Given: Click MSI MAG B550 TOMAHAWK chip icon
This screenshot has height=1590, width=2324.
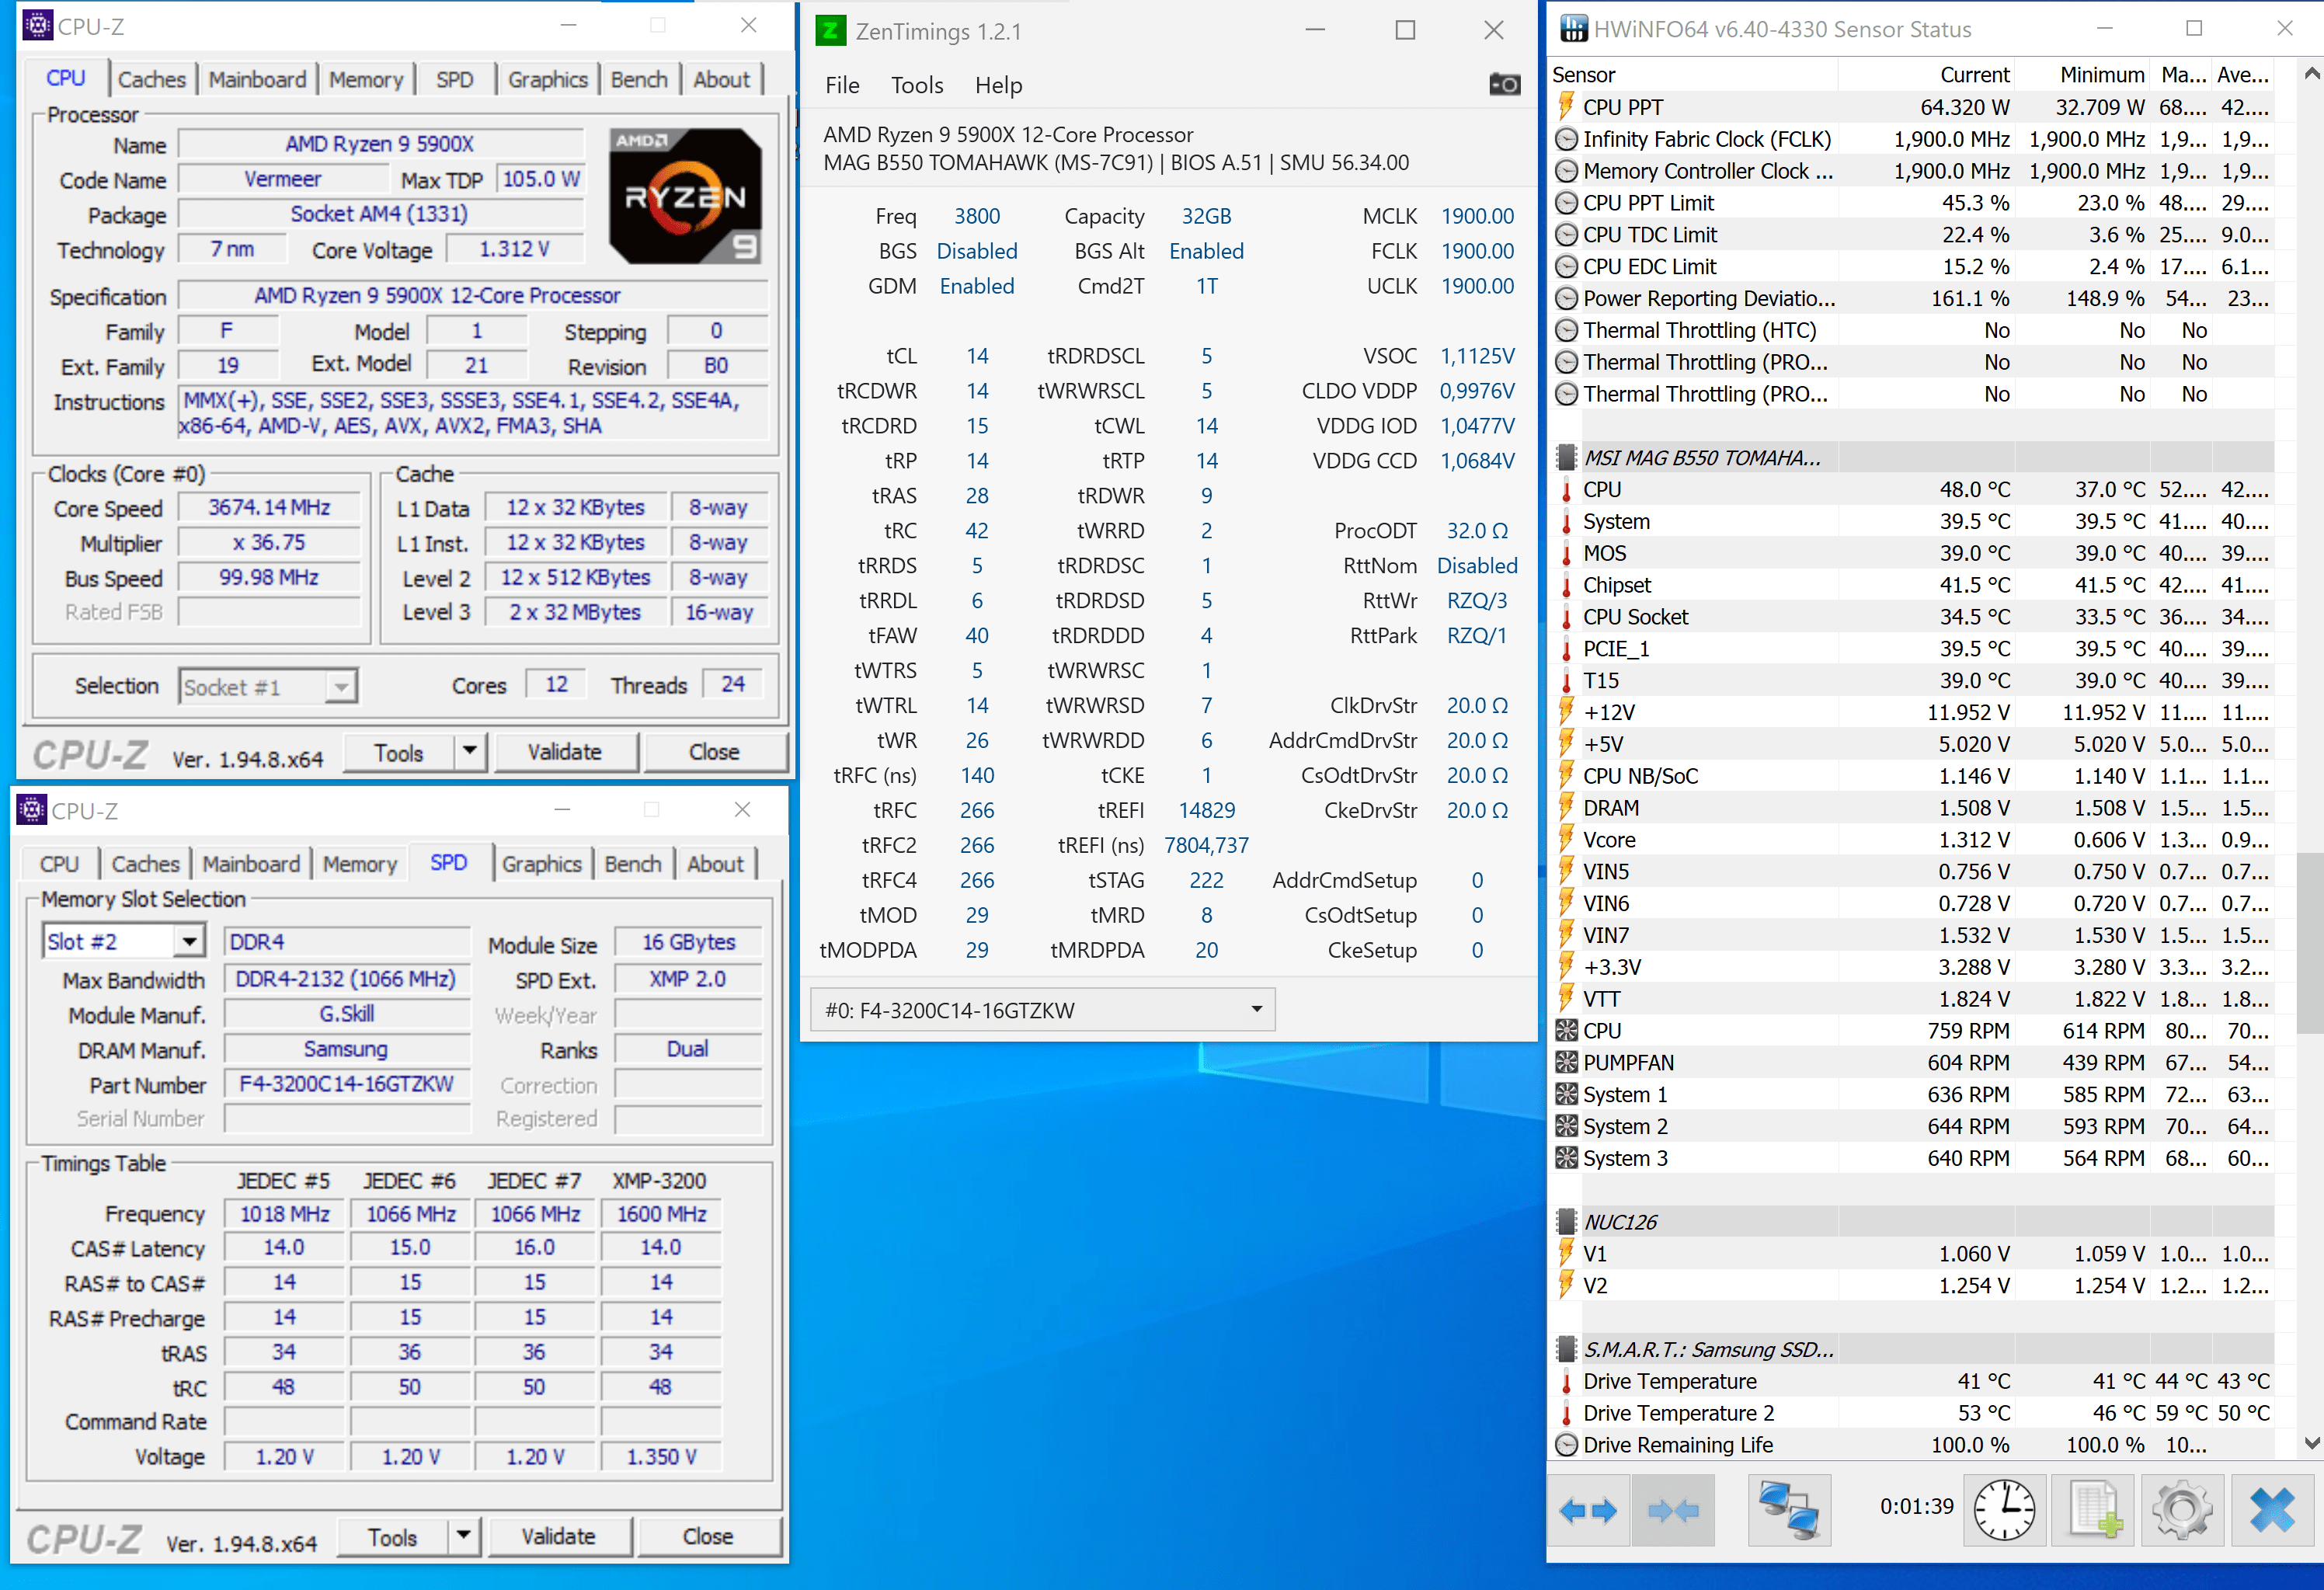Looking at the screenshot, I should [1566, 458].
